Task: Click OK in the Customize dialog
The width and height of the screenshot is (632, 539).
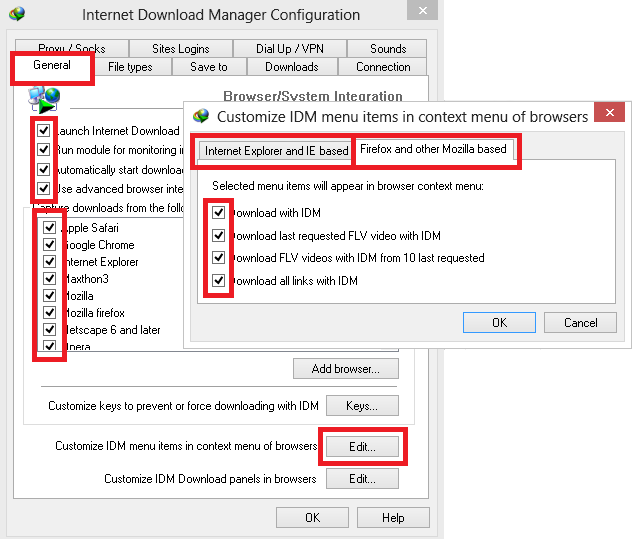Action: pos(499,323)
